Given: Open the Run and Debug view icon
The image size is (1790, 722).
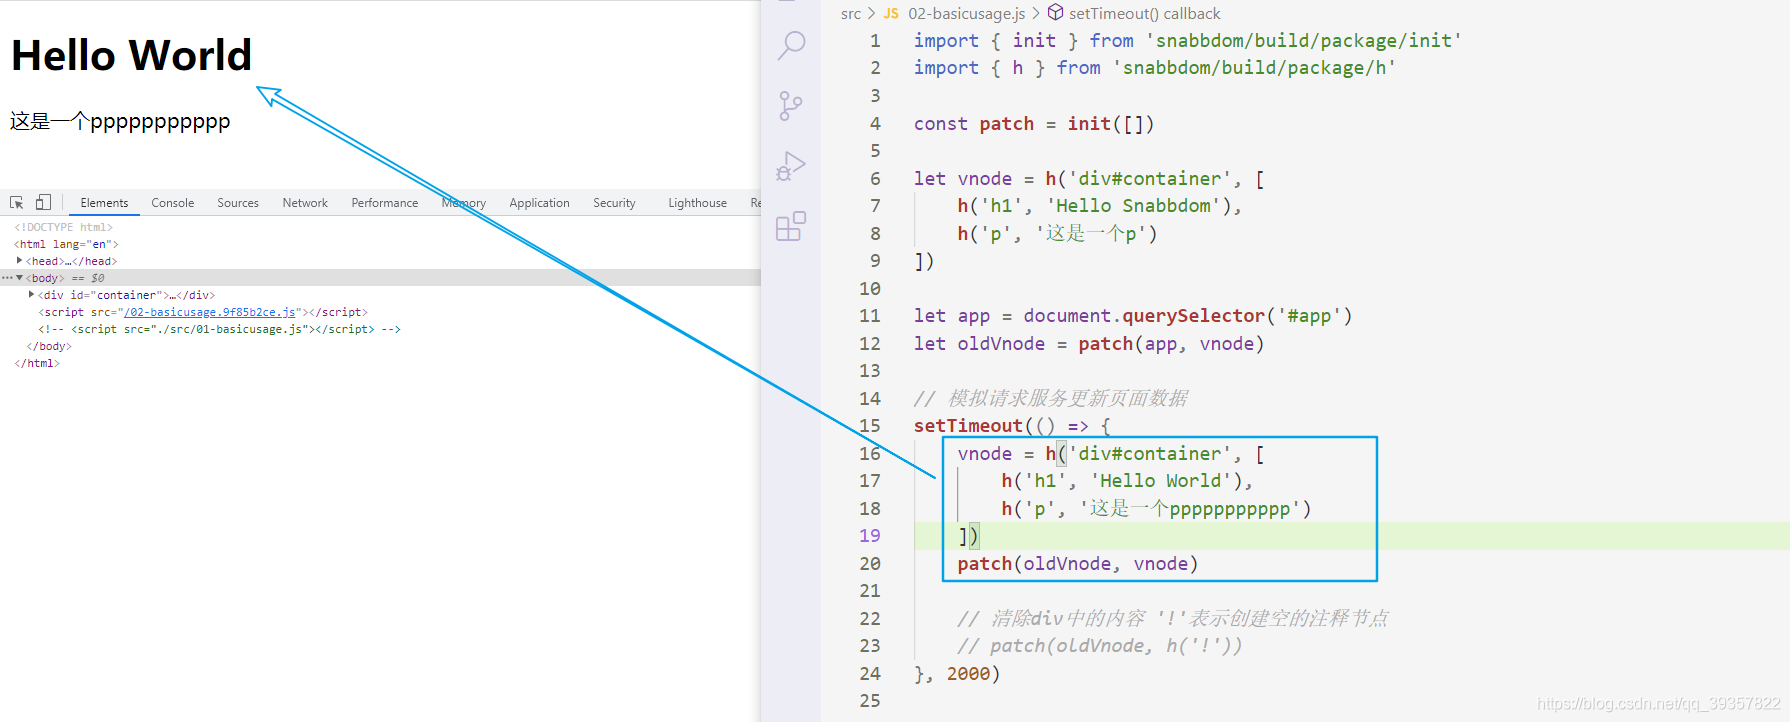Looking at the screenshot, I should pos(791,166).
